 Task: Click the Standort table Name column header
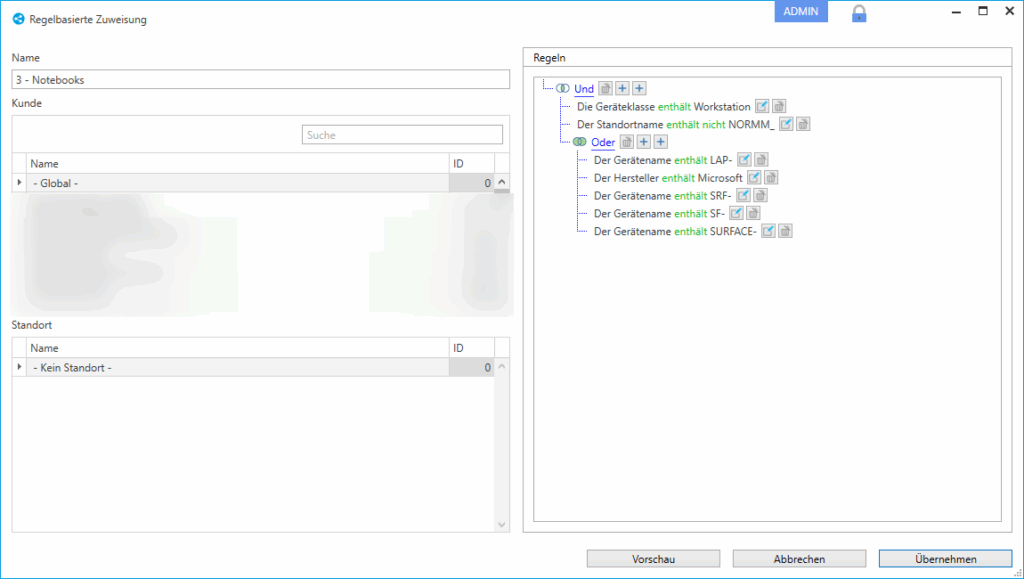[238, 348]
